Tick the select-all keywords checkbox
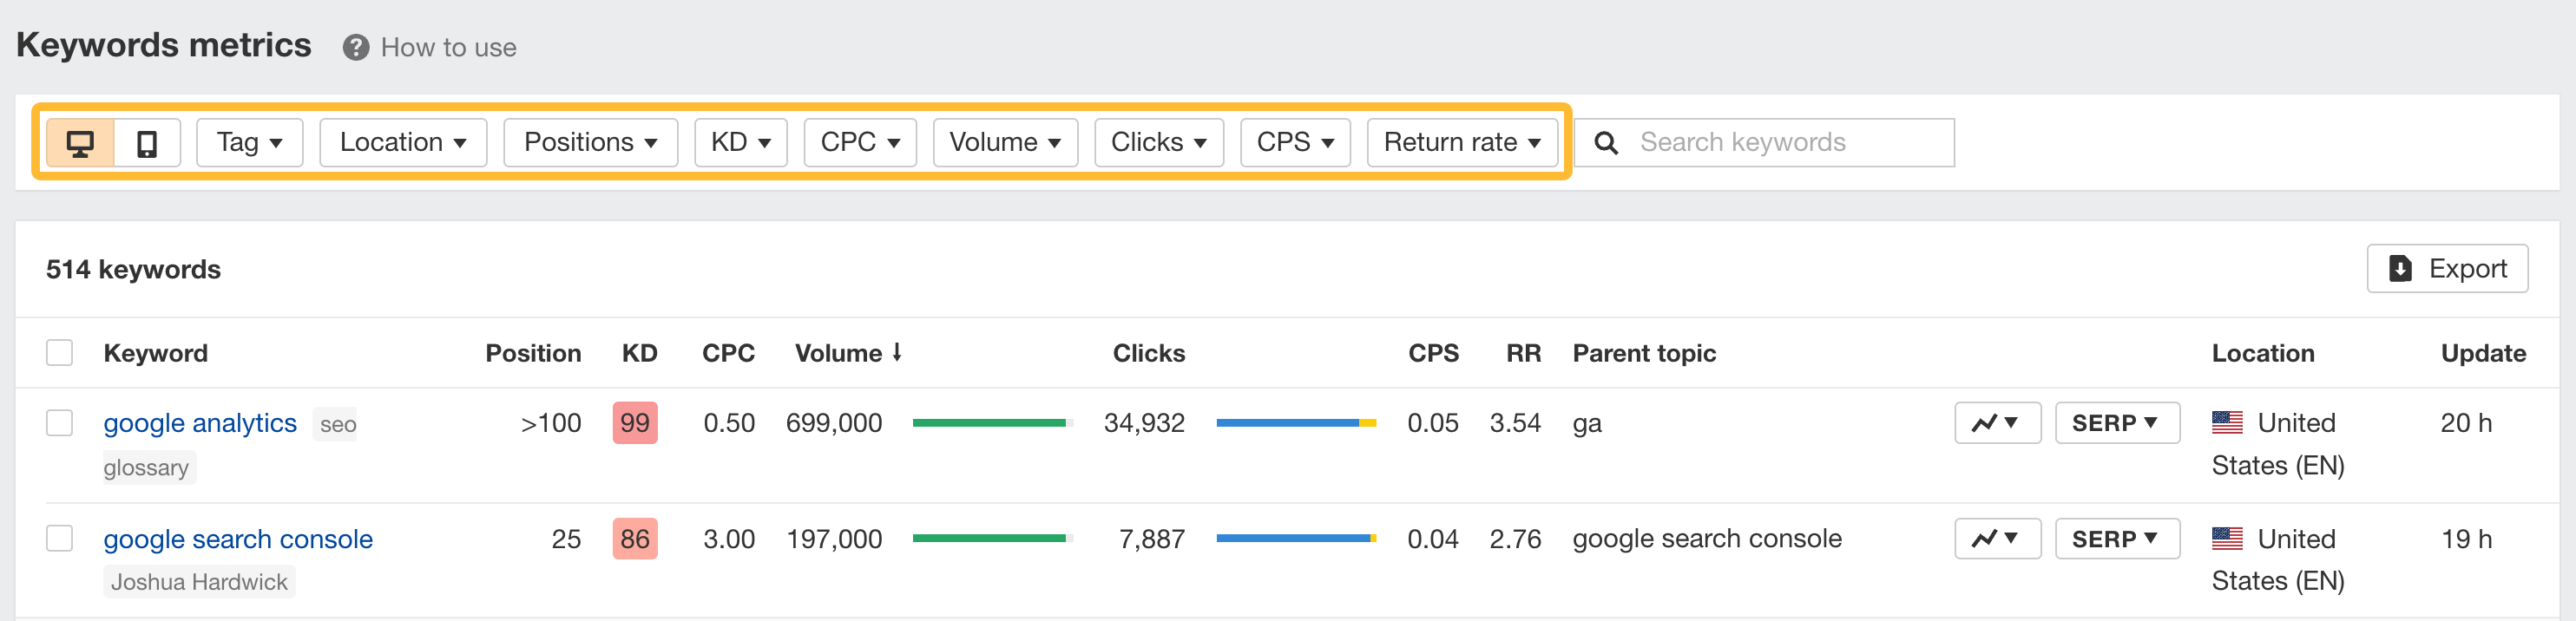Viewport: 2576px width, 621px height. pyautogui.click(x=60, y=353)
